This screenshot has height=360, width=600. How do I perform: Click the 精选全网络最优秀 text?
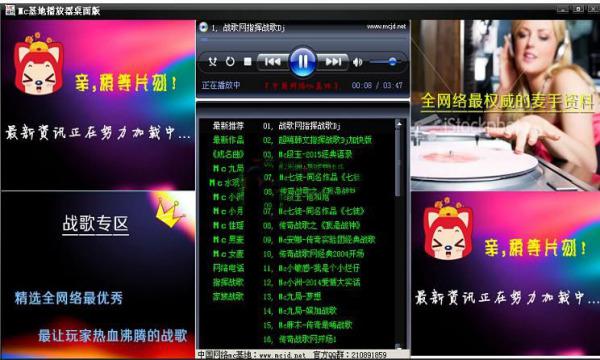point(68,298)
